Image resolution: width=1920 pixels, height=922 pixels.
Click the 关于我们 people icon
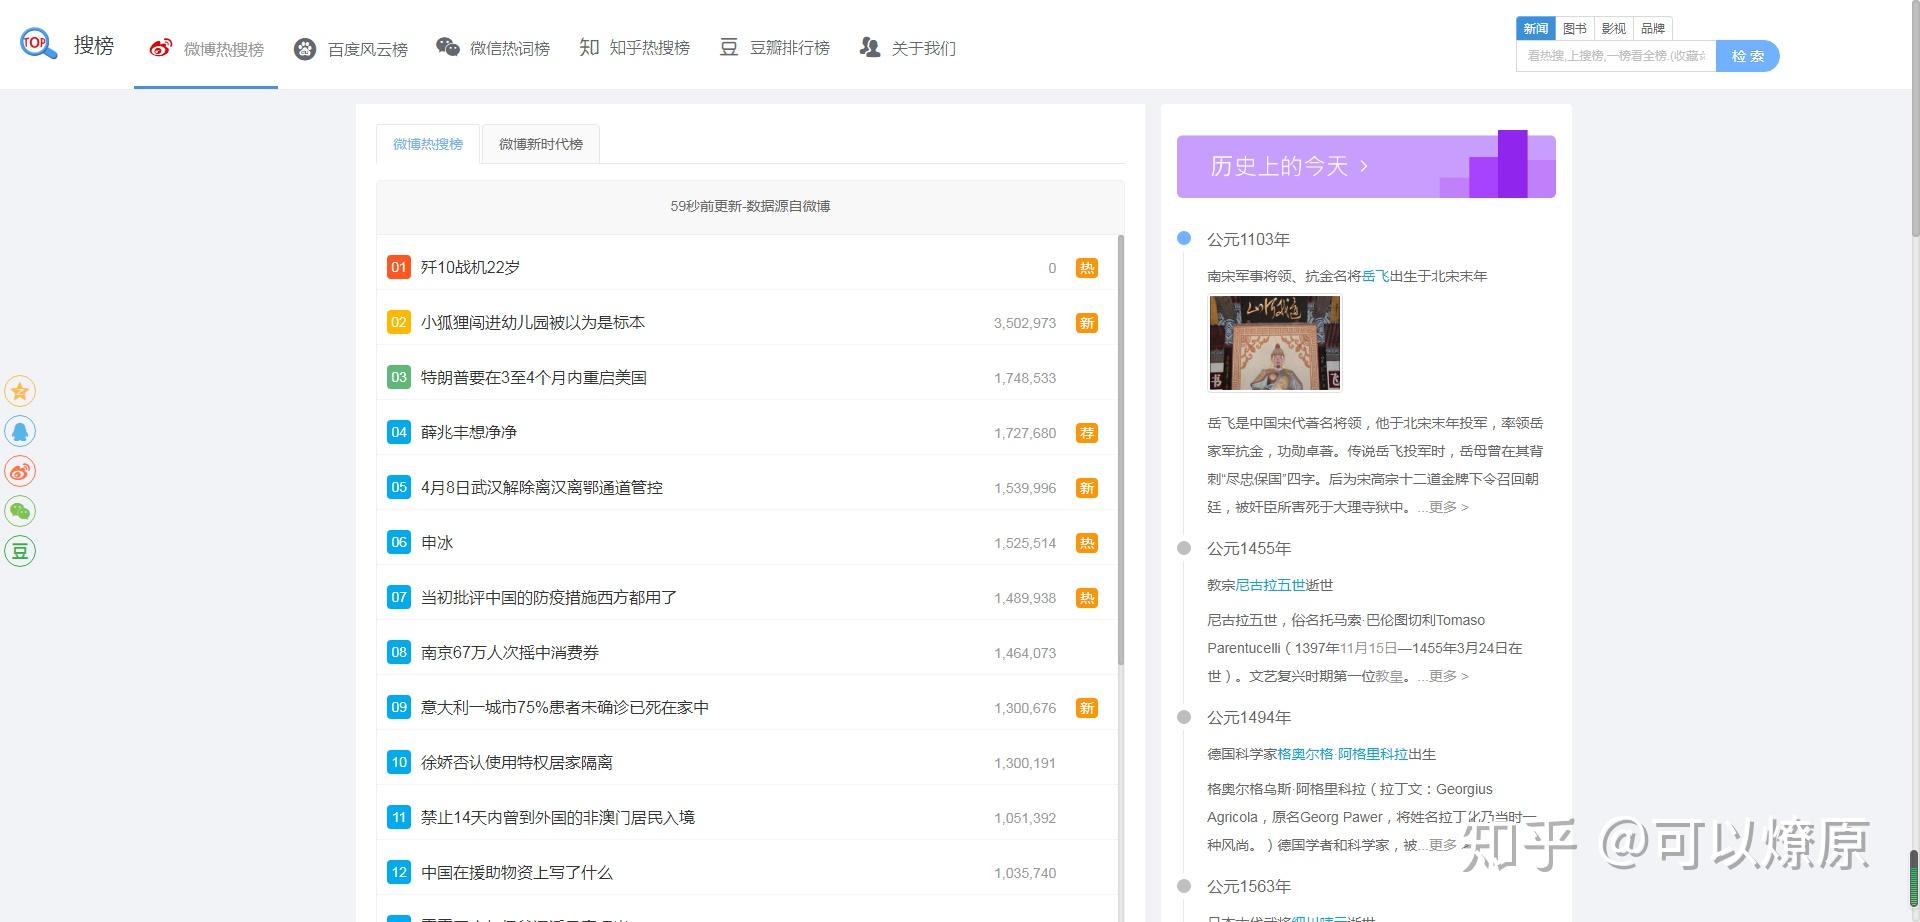pyautogui.click(x=870, y=47)
